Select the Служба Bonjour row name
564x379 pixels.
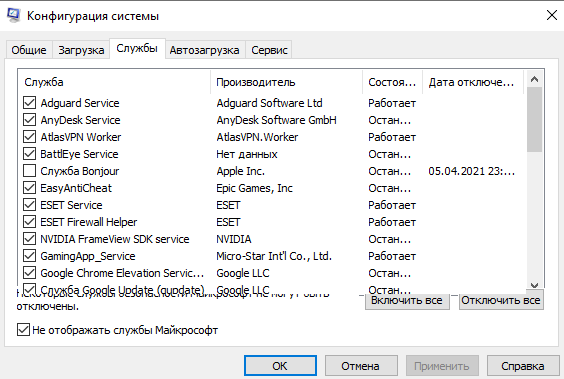tap(79, 171)
